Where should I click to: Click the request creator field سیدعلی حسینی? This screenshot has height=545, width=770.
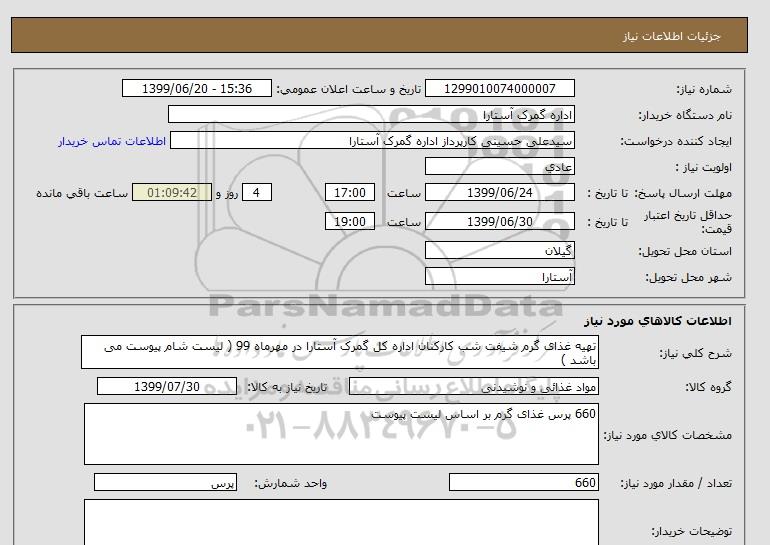[x=372, y=140]
